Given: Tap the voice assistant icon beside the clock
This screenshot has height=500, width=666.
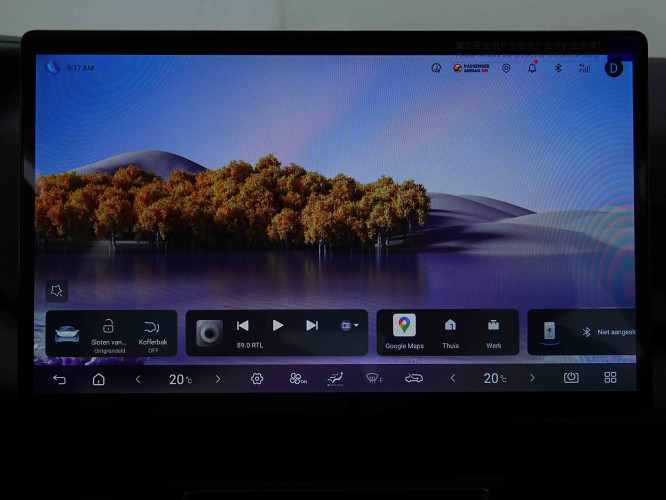Looking at the screenshot, I should (x=53, y=67).
